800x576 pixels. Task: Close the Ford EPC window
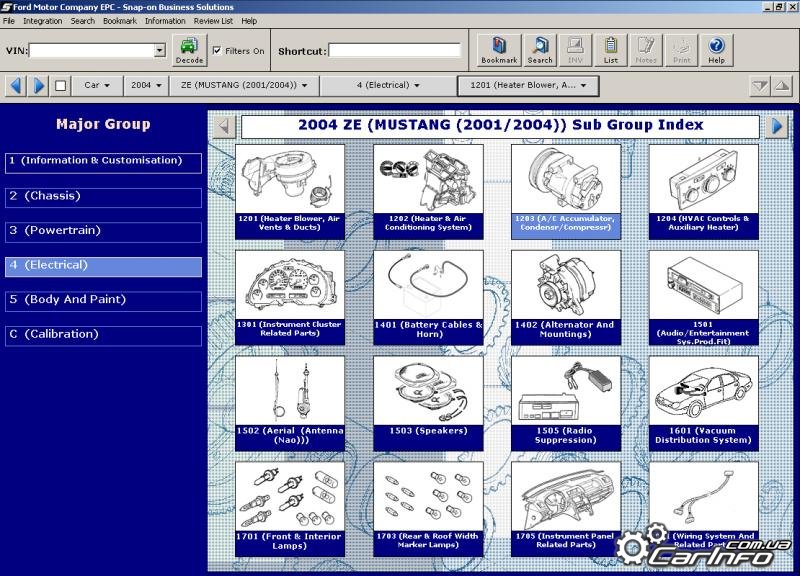[791, 7]
